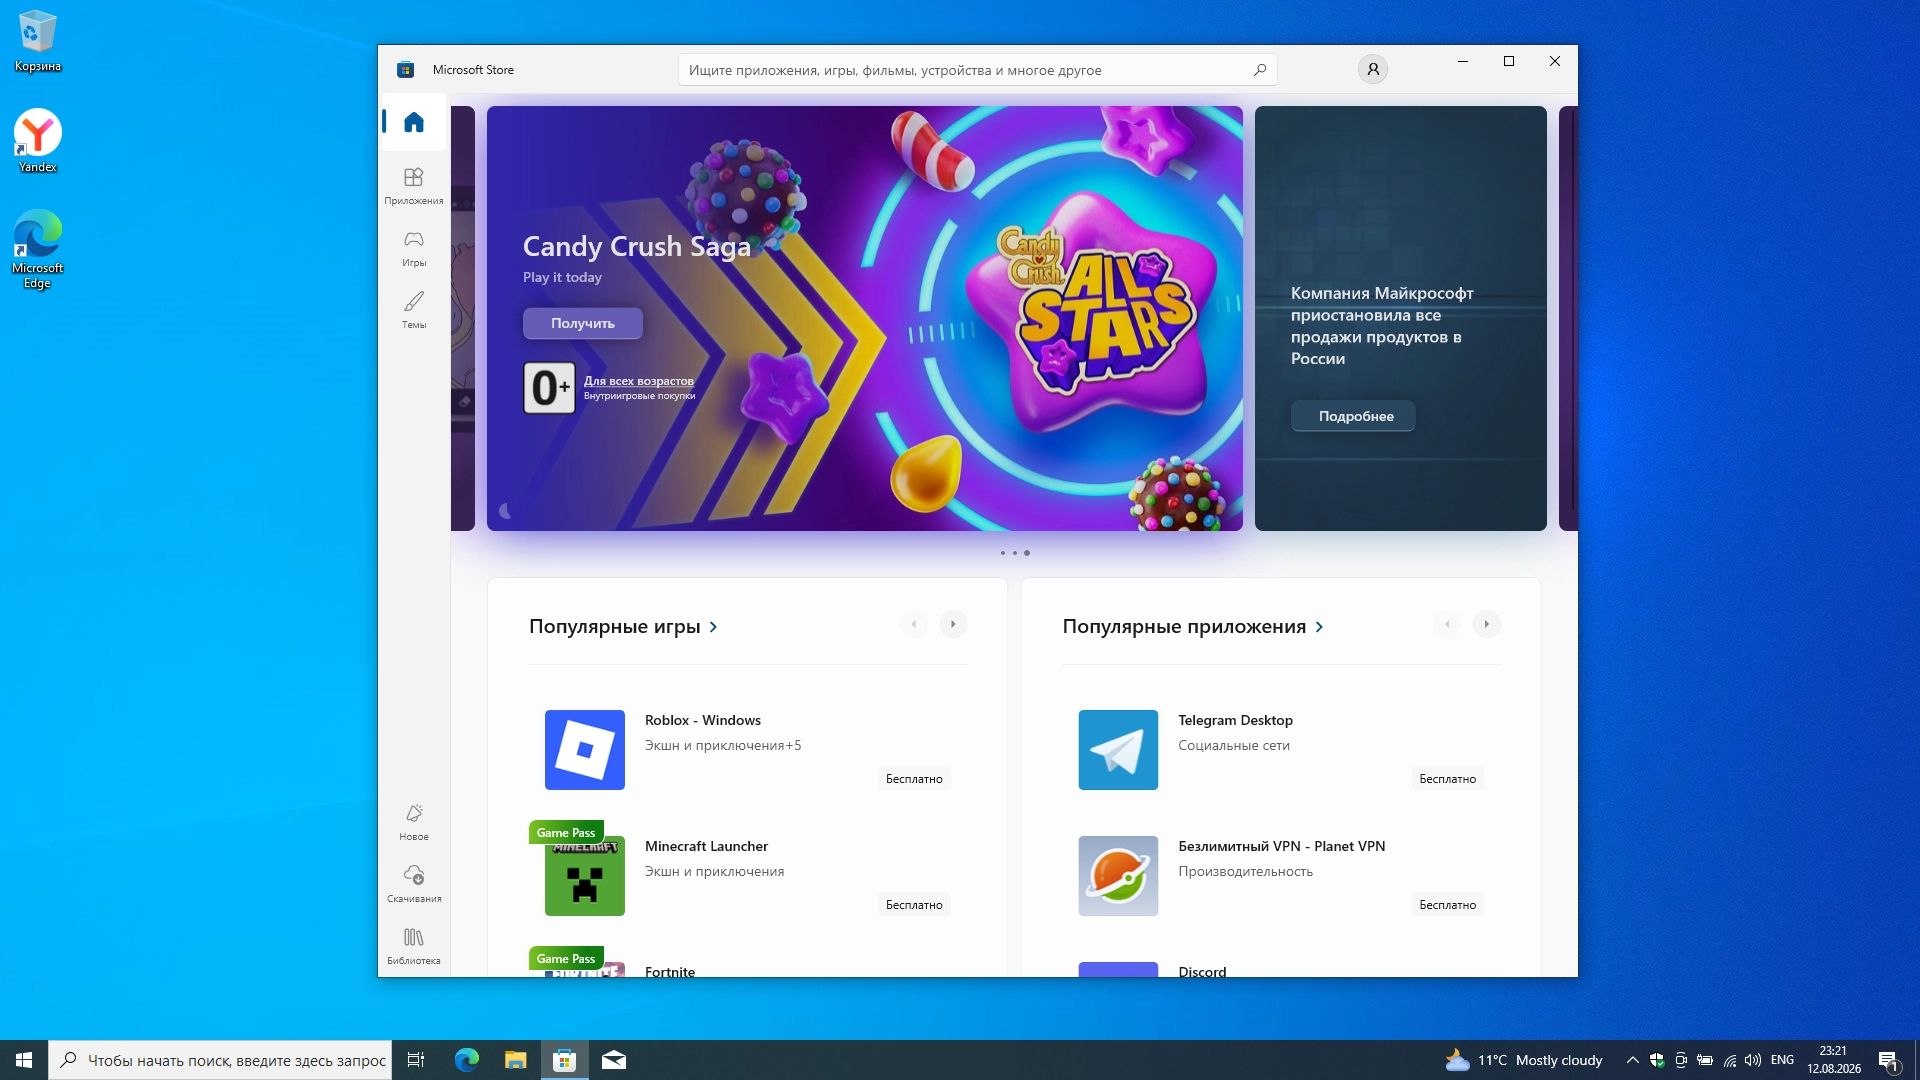This screenshot has height=1080, width=1920.
Task: Open the Telegram Desktop icon
Action: 1118,750
